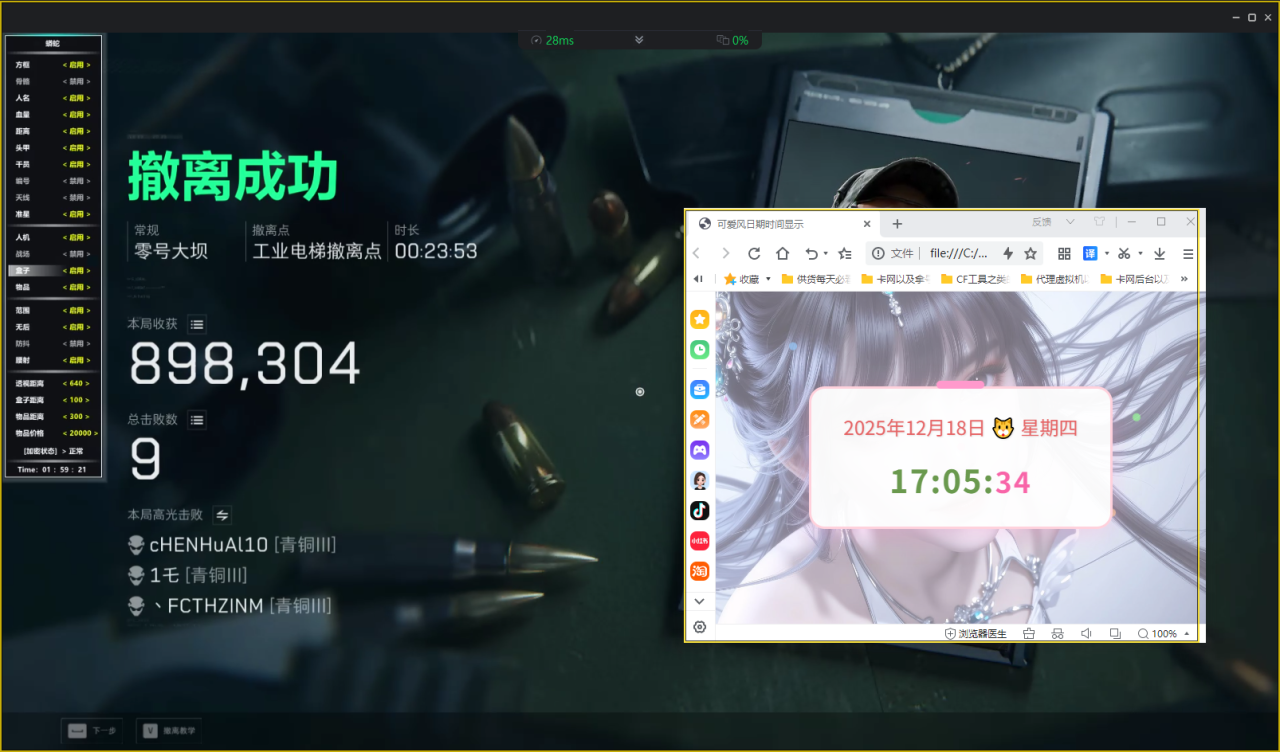Open the browser hamburger menu
1280x752 pixels.
tap(1187, 253)
